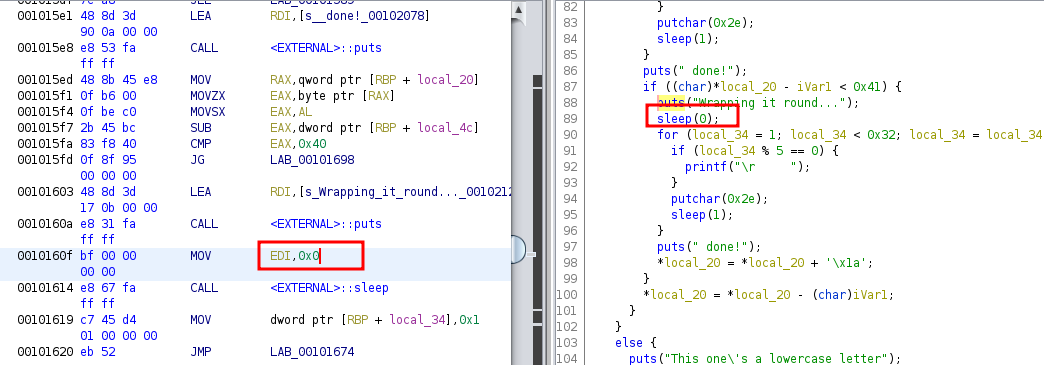Click the dark overview margin bar

tap(538, 220)
